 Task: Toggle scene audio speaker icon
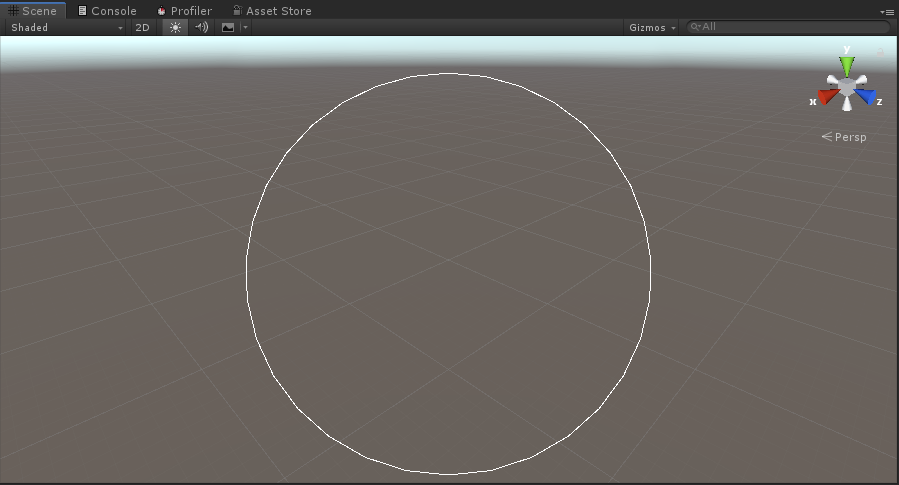[201, 27]
